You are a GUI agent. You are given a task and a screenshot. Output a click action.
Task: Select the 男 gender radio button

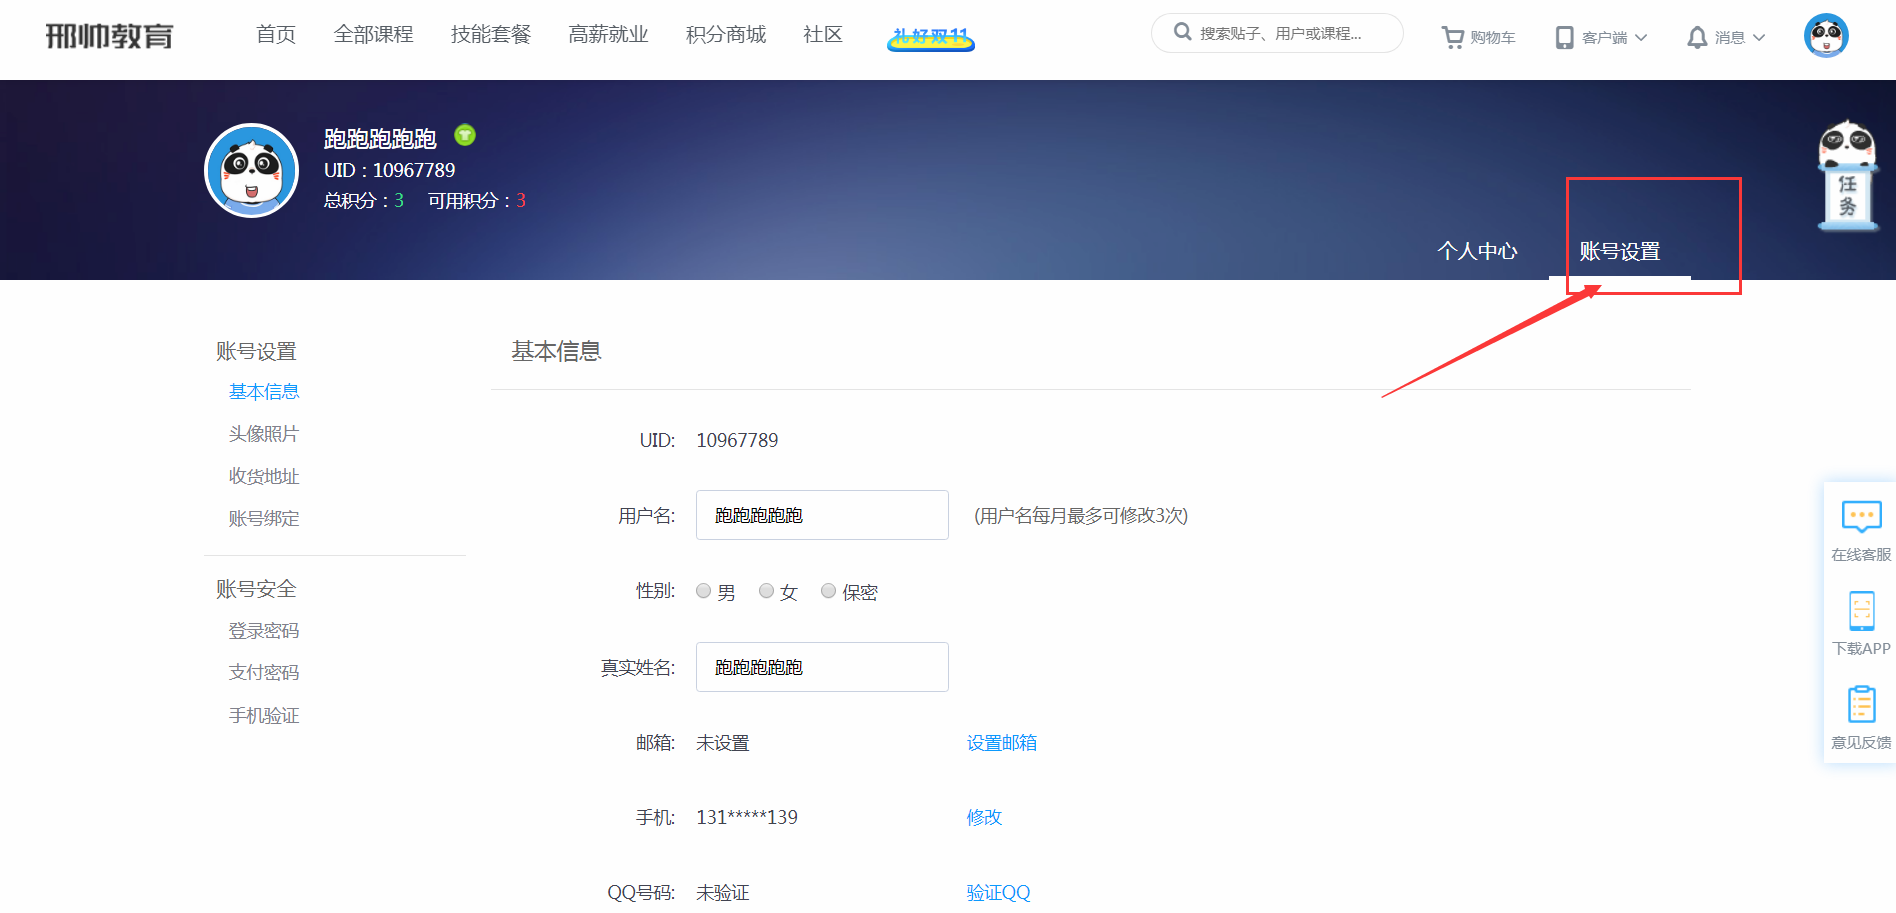click(x=703, y=590)
